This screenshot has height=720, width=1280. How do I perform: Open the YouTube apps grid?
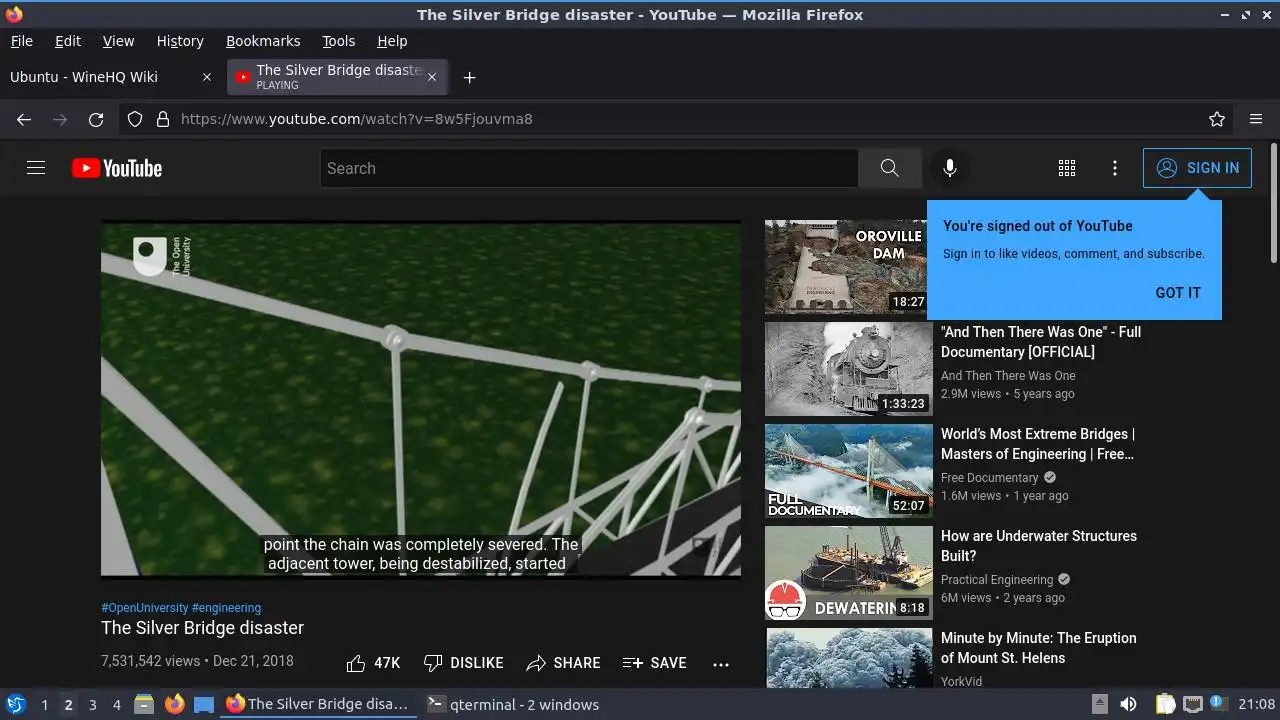[x=1067, y=168]
